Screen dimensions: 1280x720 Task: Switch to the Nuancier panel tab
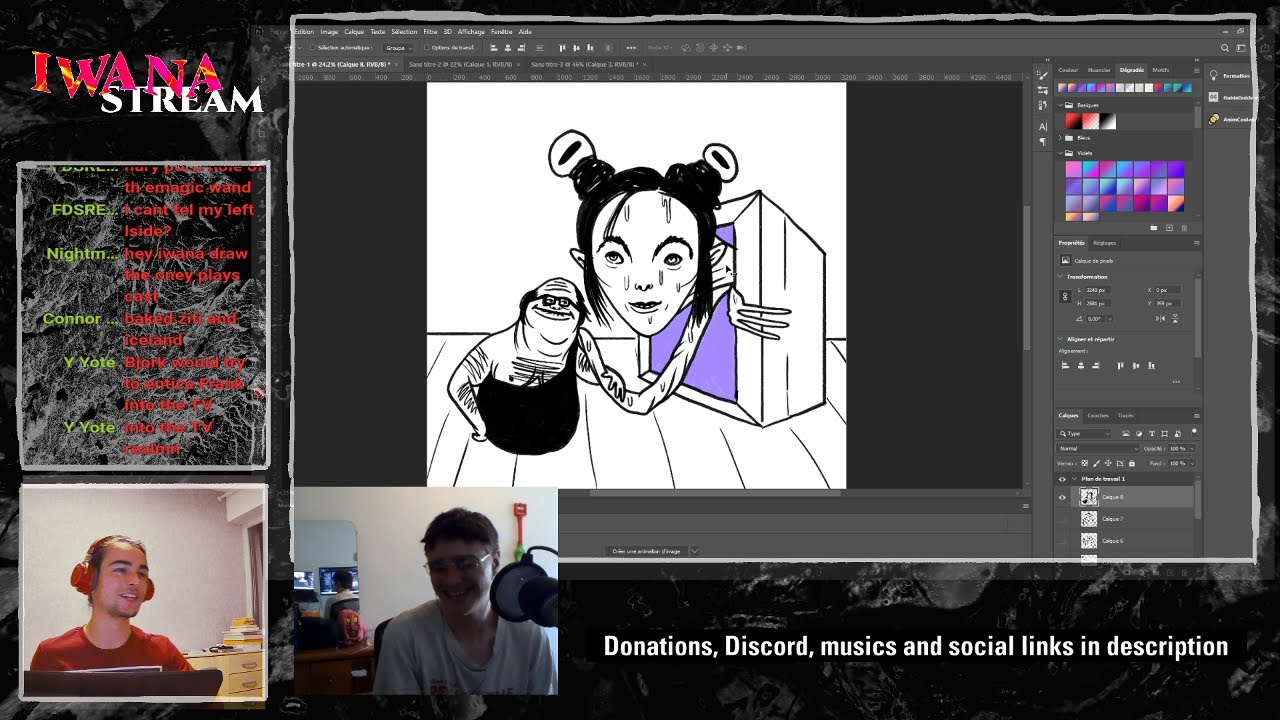(x=1099, y=70)
